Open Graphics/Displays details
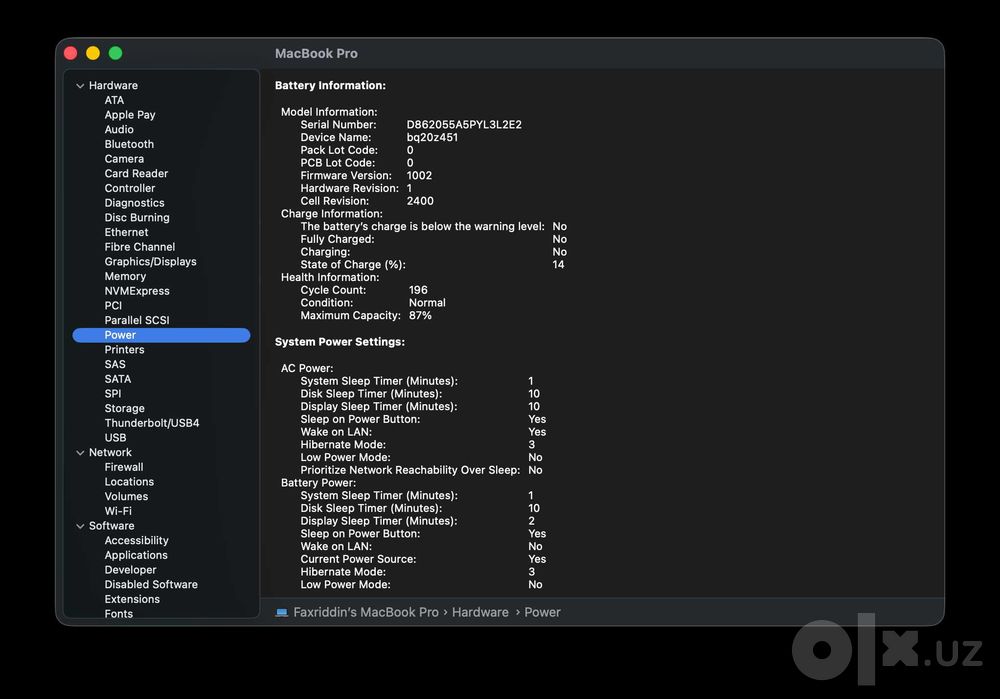 (x=151, y=261)
